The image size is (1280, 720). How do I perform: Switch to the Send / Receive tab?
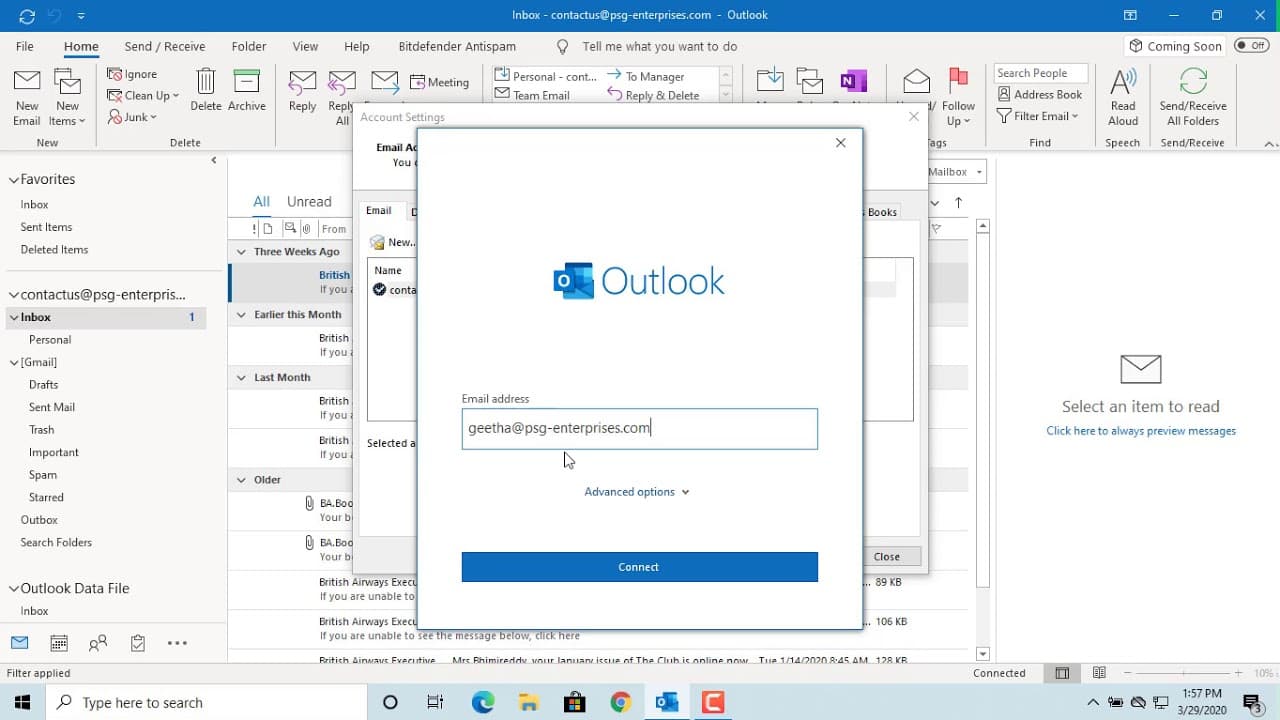[x=165, y=46]
